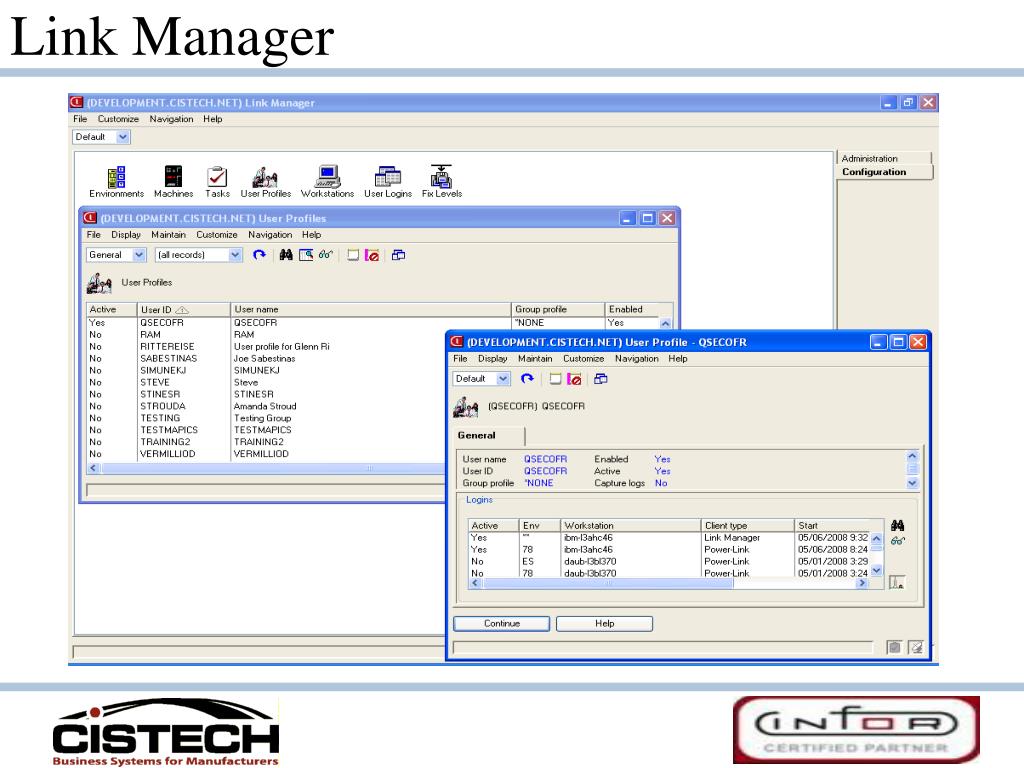
Task: Click scroll up arrow in QSECOFR general panel
Action: [912, 456]
